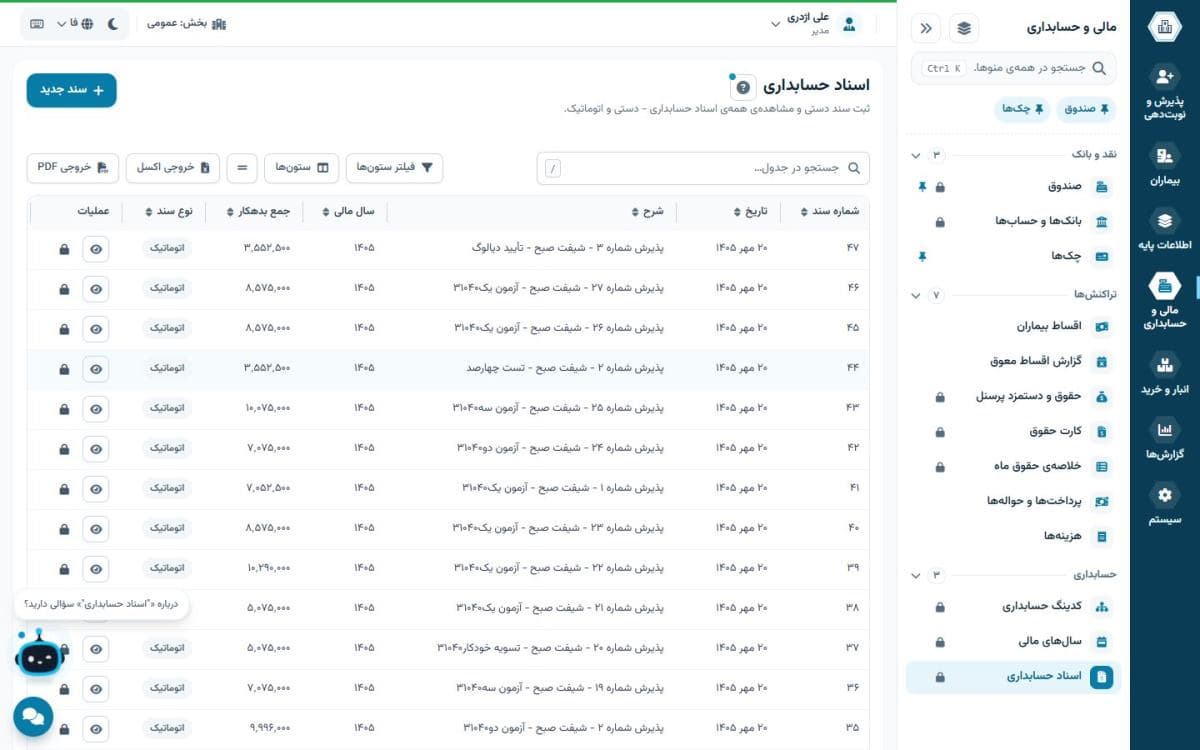This screenshot has height=750, width=1200.
Task: Toggle dark mode with the moon icon
Action: (112, 23)
